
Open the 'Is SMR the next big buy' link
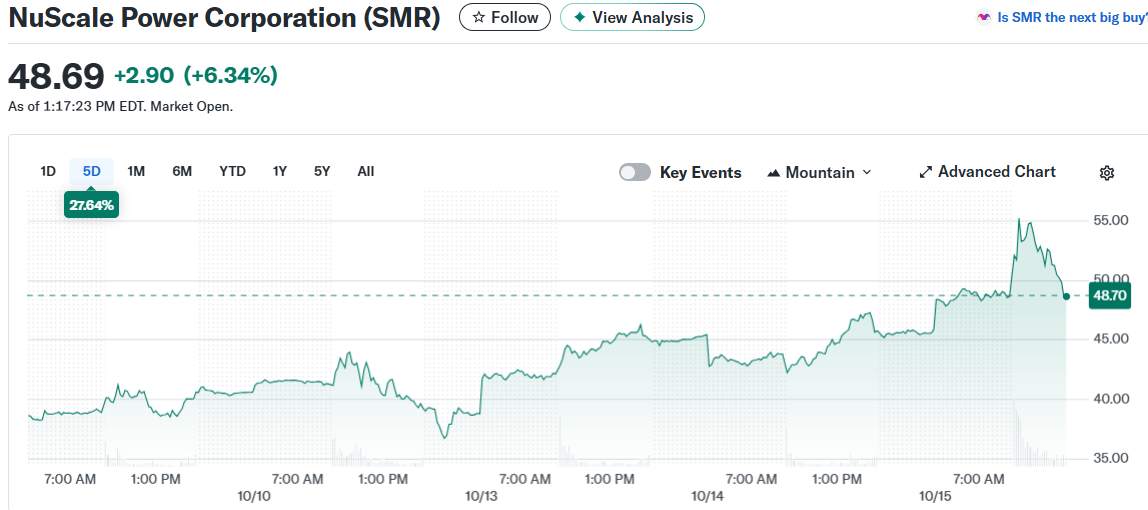1072,18
